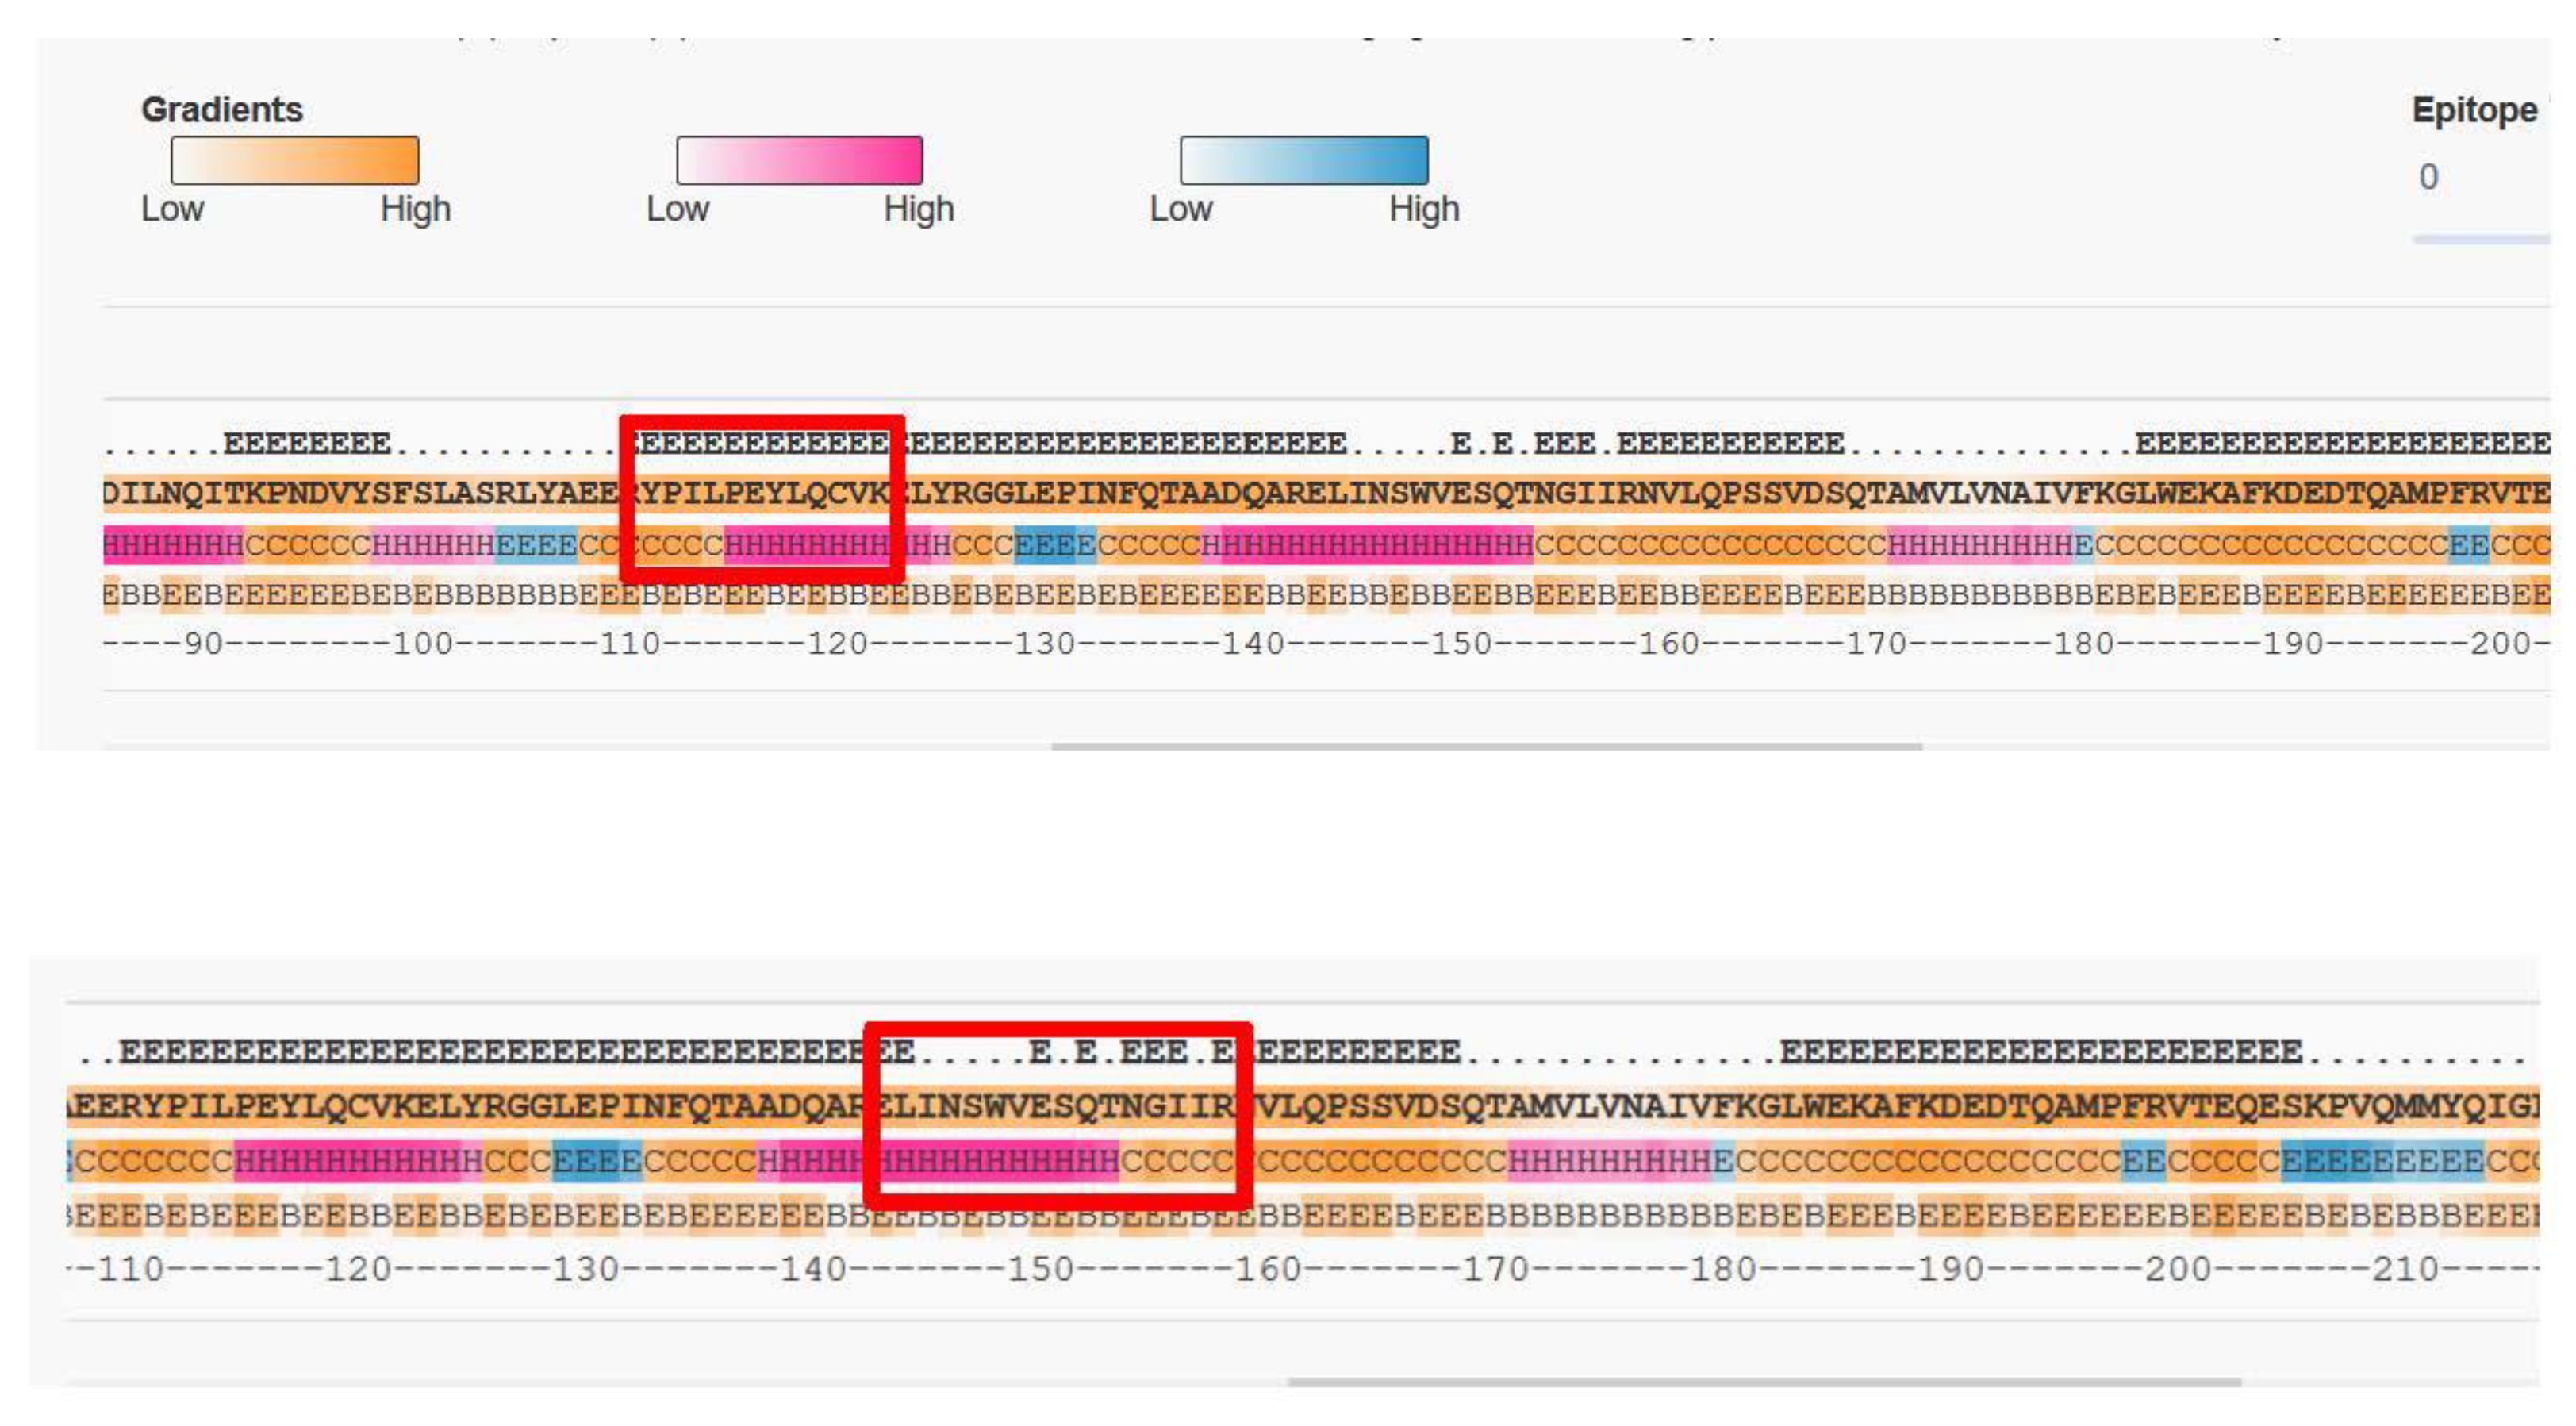Click the pink gradient color swatch
This screenshot has width=2576, height=1426.
coord(799,160)
